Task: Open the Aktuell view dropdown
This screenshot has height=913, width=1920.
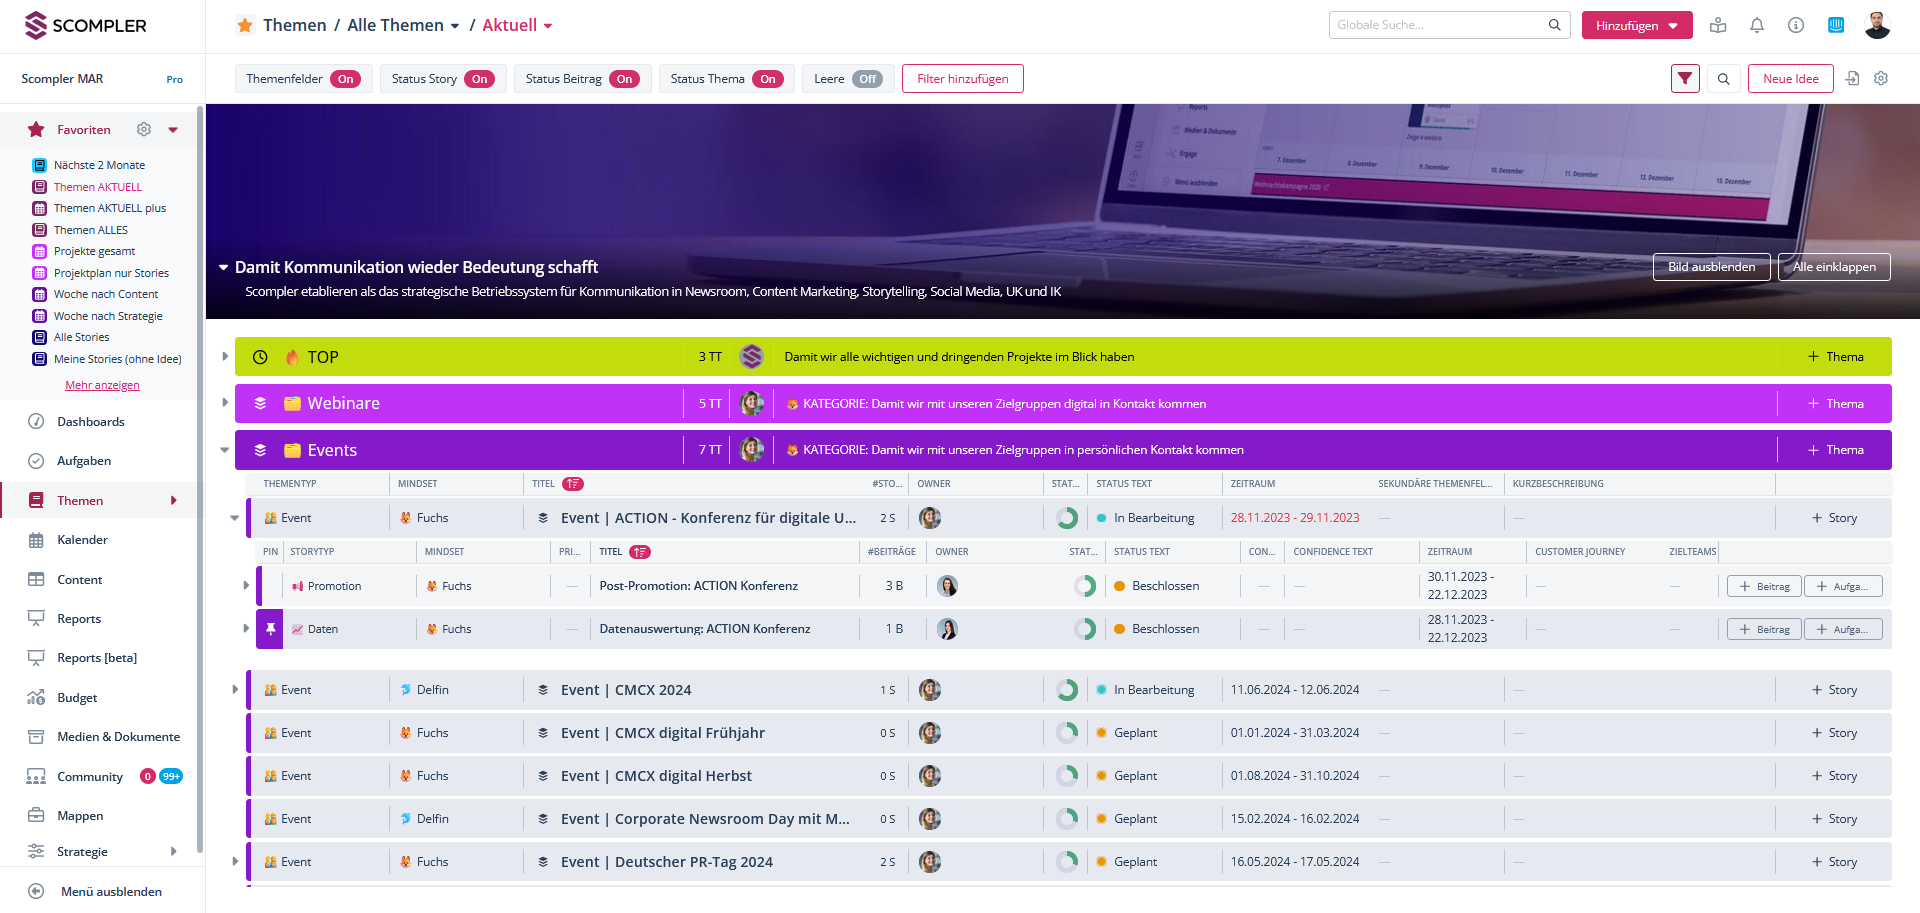Action: [x=548, y=26]
